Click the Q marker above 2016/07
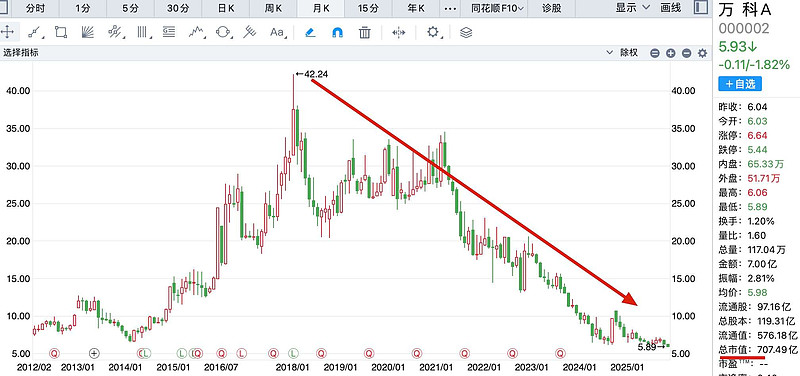The height and width of the screenshot is (376, 800). [x=221, y=353]
